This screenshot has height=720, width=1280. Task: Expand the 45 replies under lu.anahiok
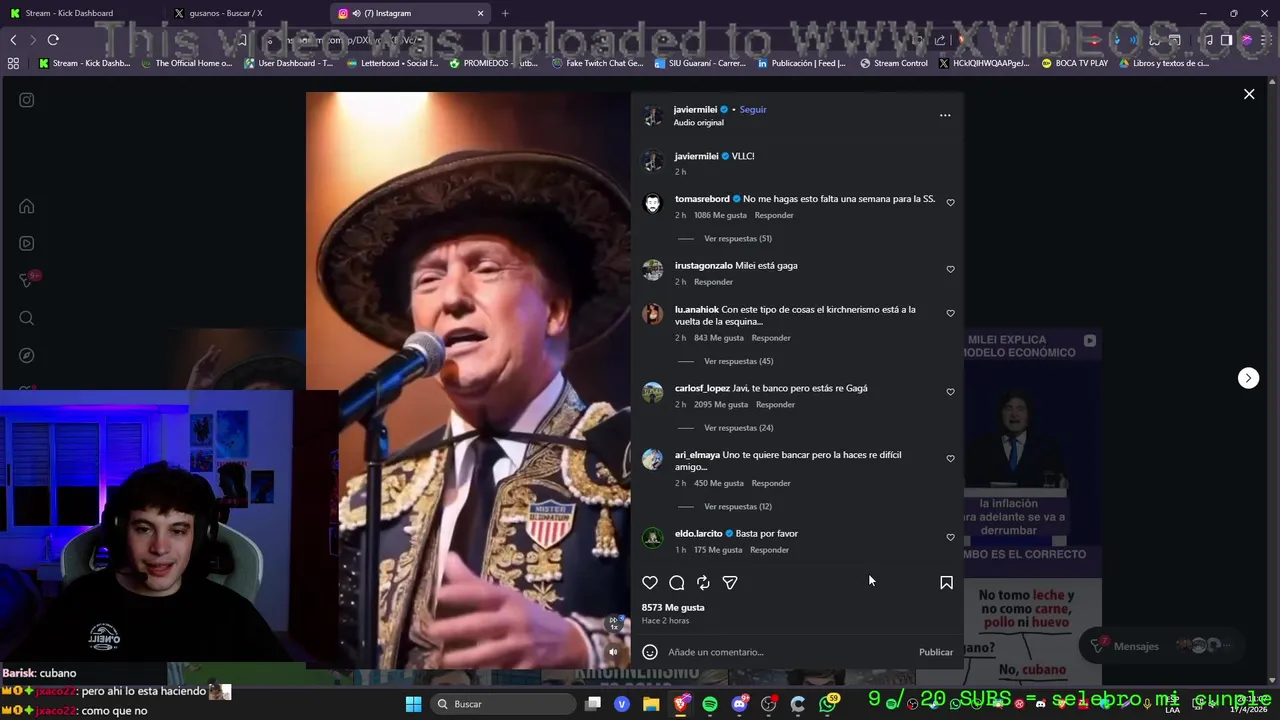point(738,361)
